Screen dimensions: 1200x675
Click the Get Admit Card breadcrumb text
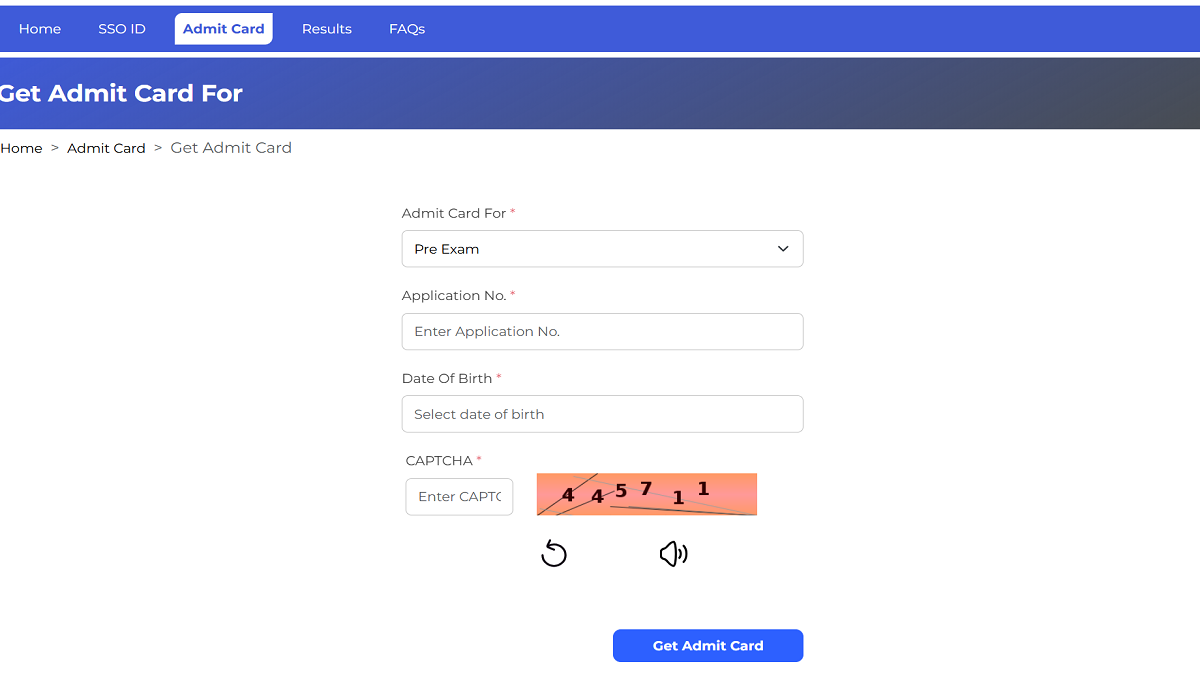point(231,148)
